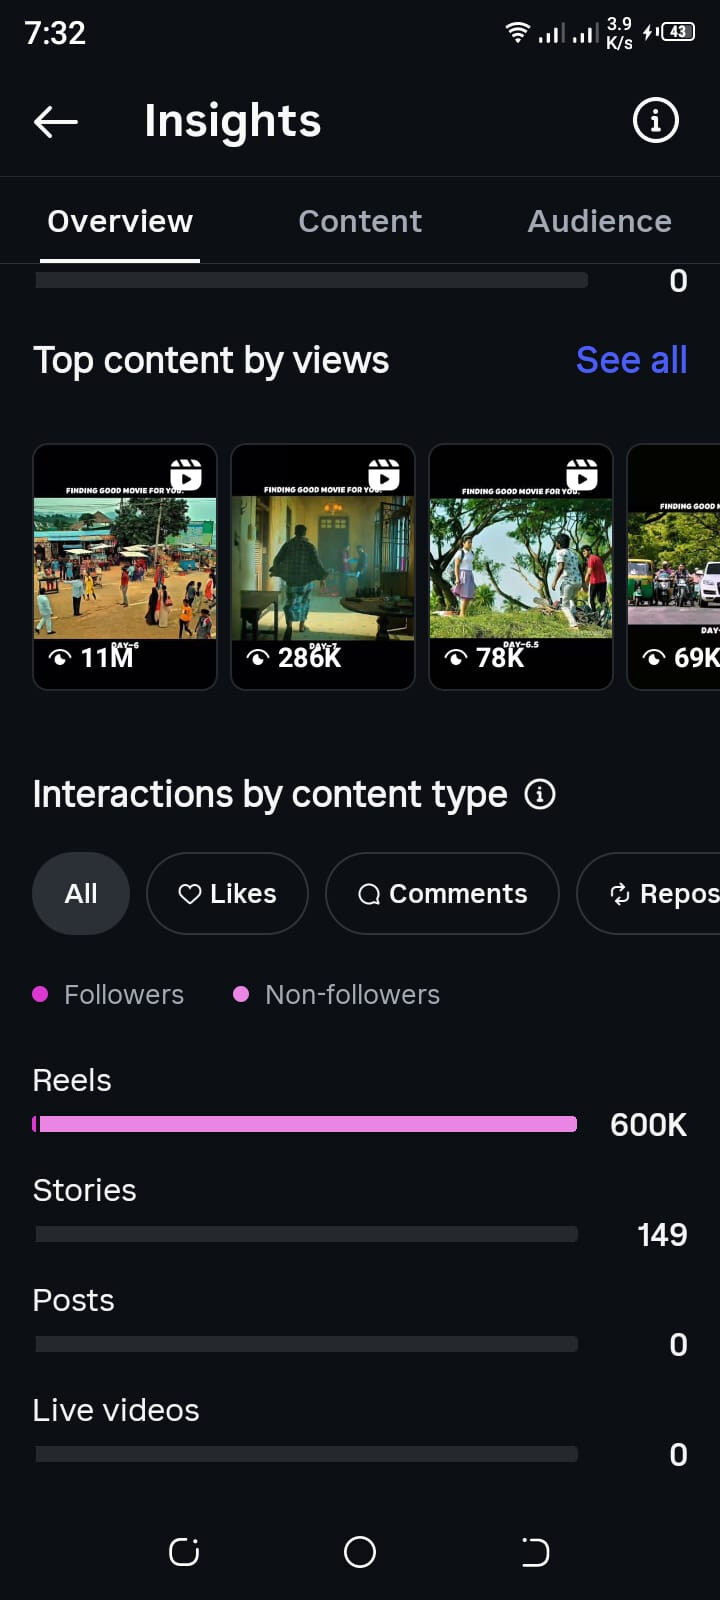Tap Android recent apps button
This screenshot has width=720, height=1600.
pyautogui.click(x=184, y=1552)
